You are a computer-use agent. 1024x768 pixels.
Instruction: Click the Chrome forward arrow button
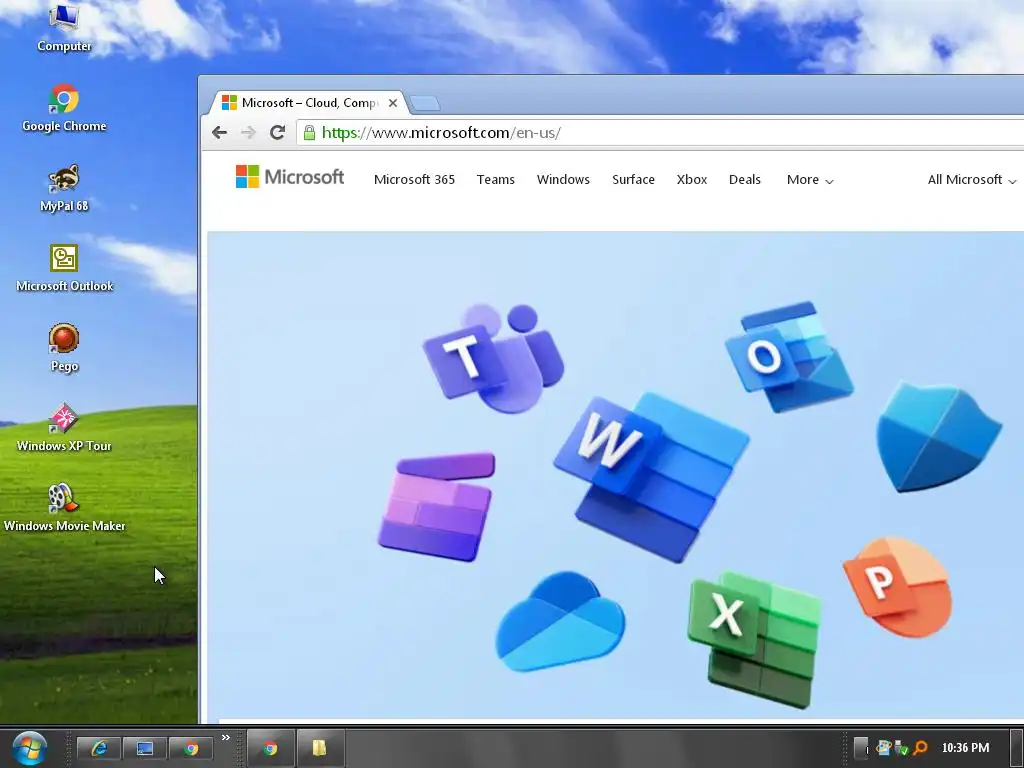(x=248, y=133)
